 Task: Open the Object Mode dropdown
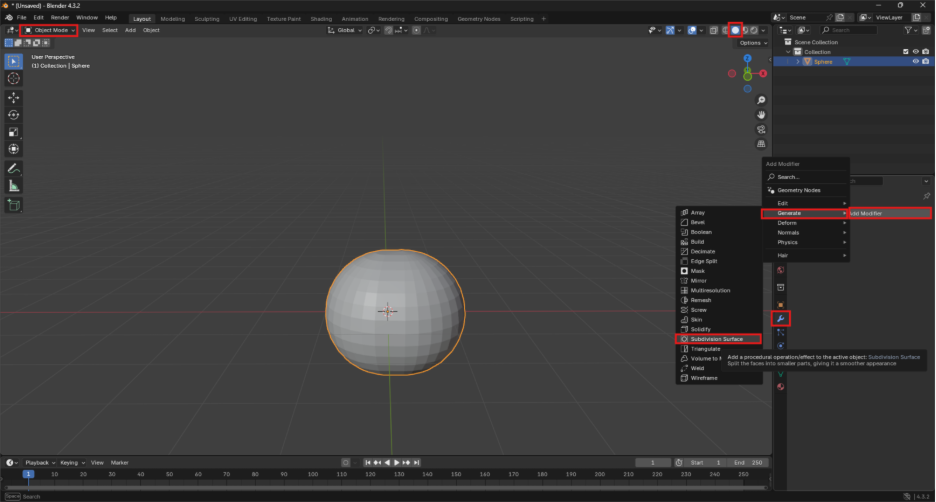tap(49, 30)
